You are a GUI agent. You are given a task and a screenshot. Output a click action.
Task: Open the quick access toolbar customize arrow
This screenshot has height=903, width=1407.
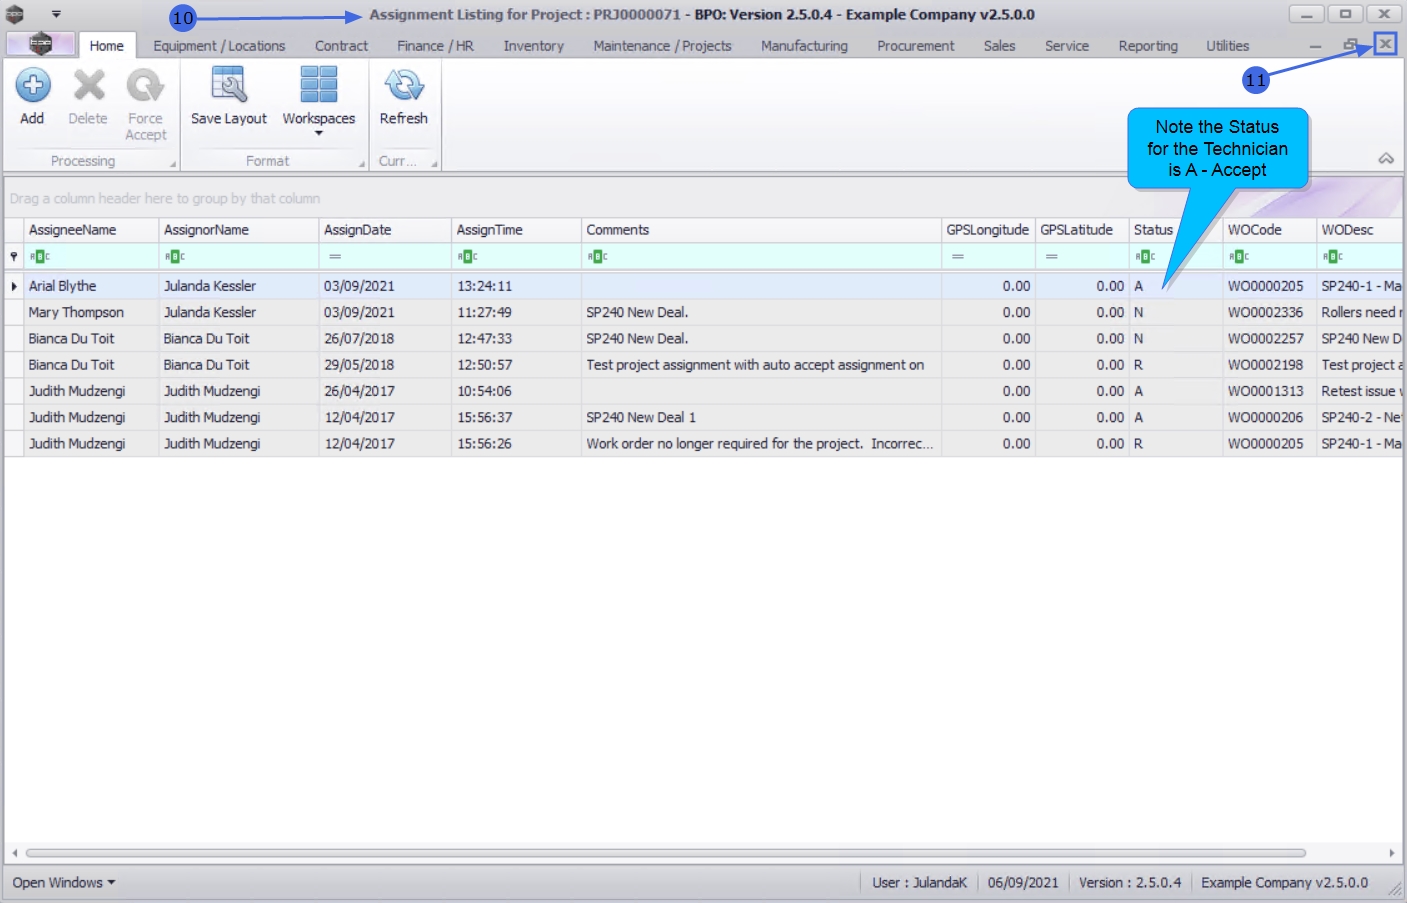(x=56, y=15)
